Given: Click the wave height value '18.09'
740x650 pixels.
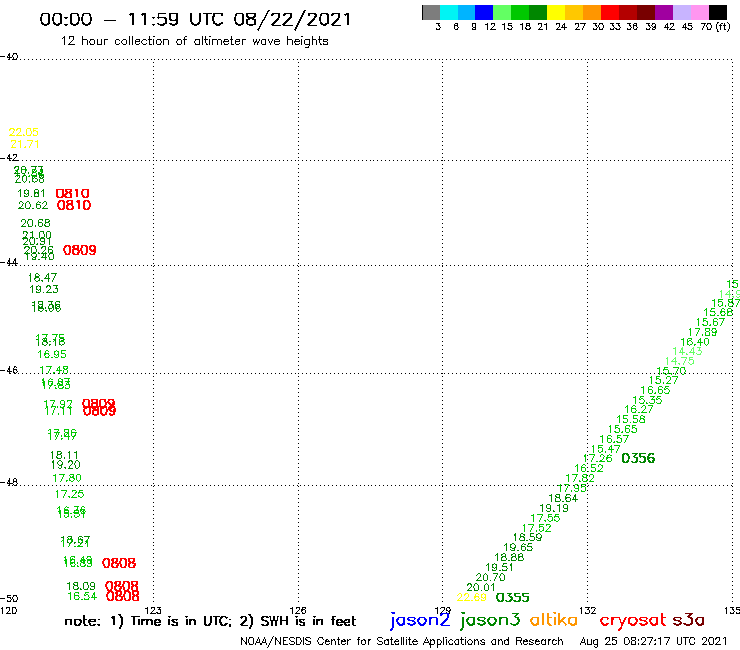Looking at the screenshot, I should [x=81, y=586].
